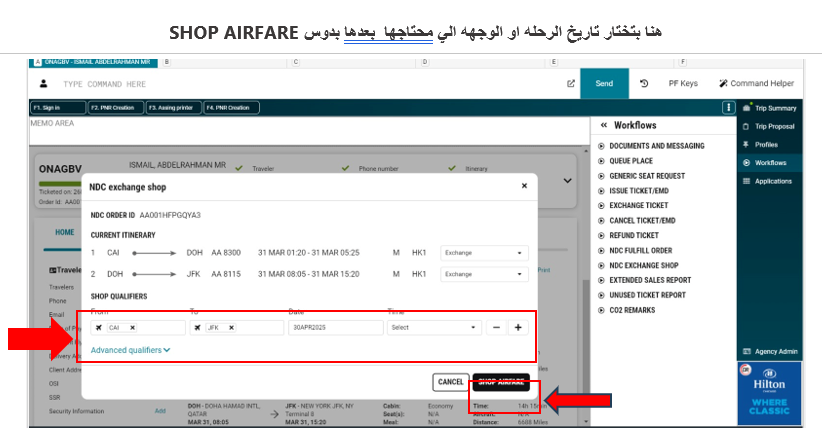Collapse the Workflows panel with double chevron

click(603, 125)
